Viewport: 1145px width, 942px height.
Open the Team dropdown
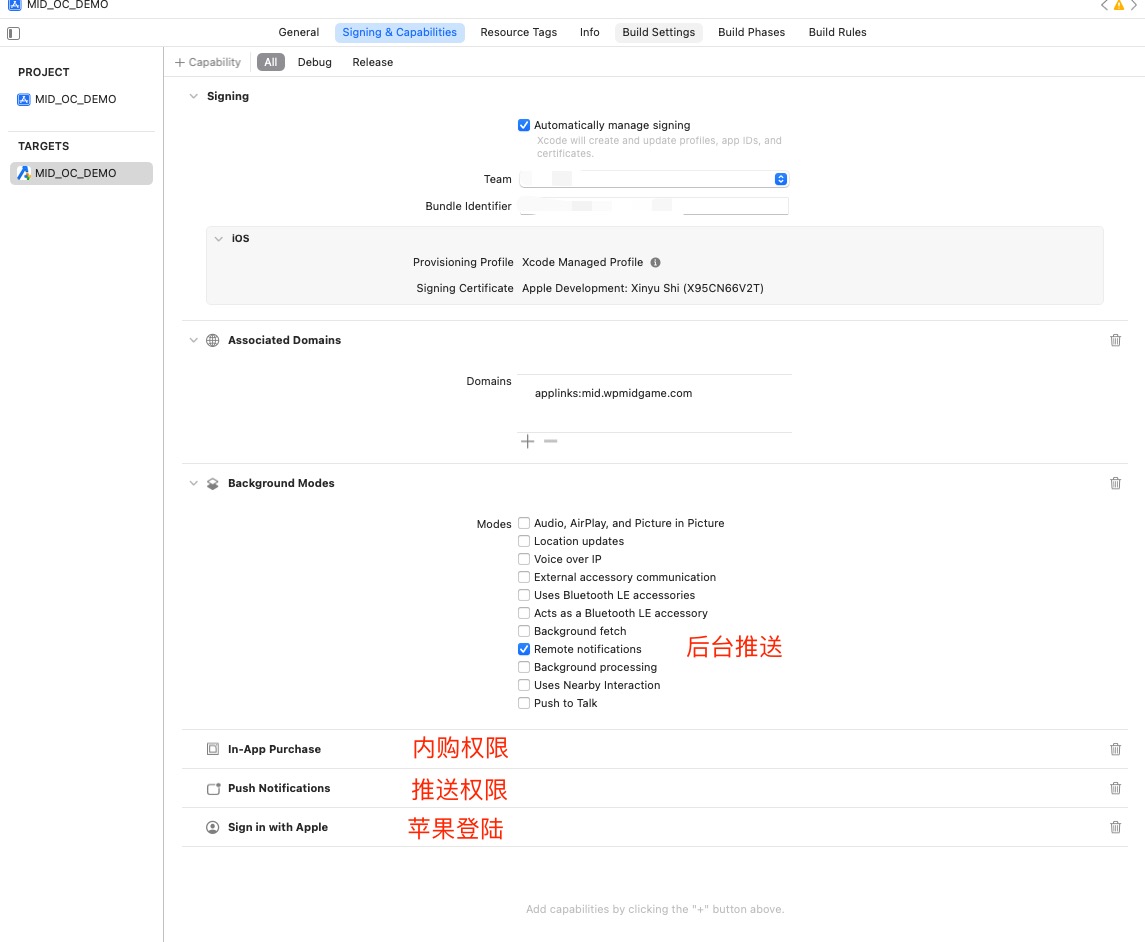click(654, 179)
